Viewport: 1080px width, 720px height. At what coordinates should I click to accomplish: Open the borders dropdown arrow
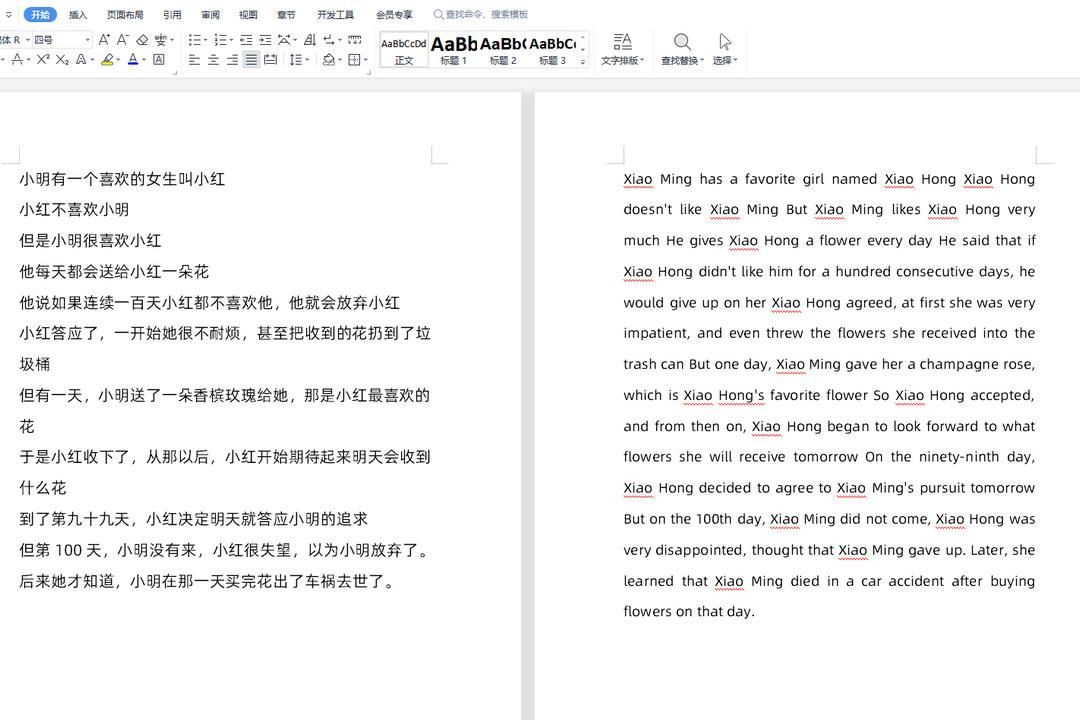[366, 60]
